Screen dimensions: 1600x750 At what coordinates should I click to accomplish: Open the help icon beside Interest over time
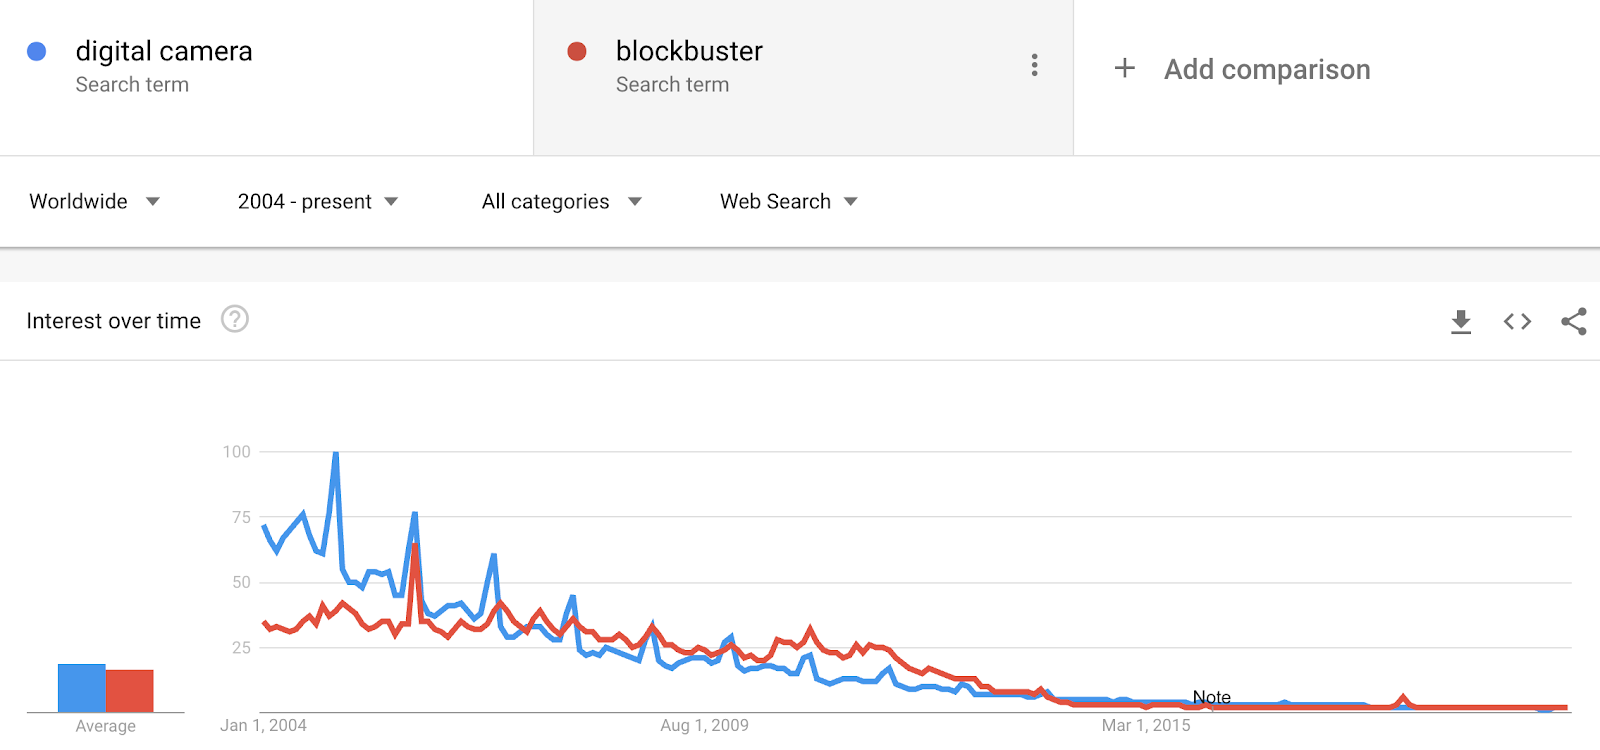pyautogui.click(x=235, y=319)
